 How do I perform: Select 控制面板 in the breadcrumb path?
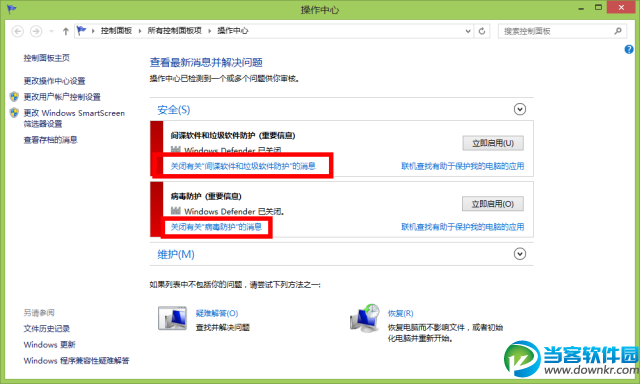tap(116, 31)
